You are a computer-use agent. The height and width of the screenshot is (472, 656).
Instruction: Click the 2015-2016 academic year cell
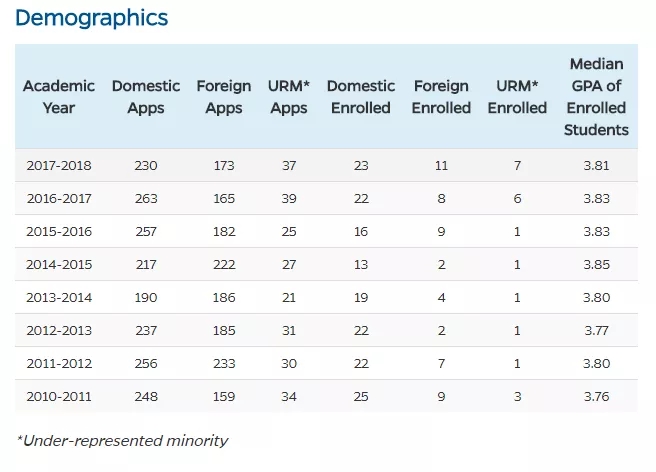(x=59, y=231)
